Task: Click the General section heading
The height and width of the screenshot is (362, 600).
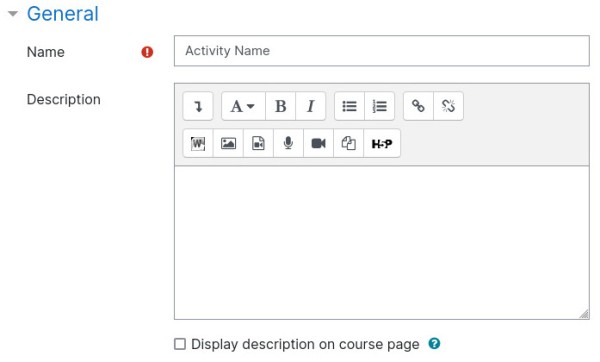Action: coord(63,14)
